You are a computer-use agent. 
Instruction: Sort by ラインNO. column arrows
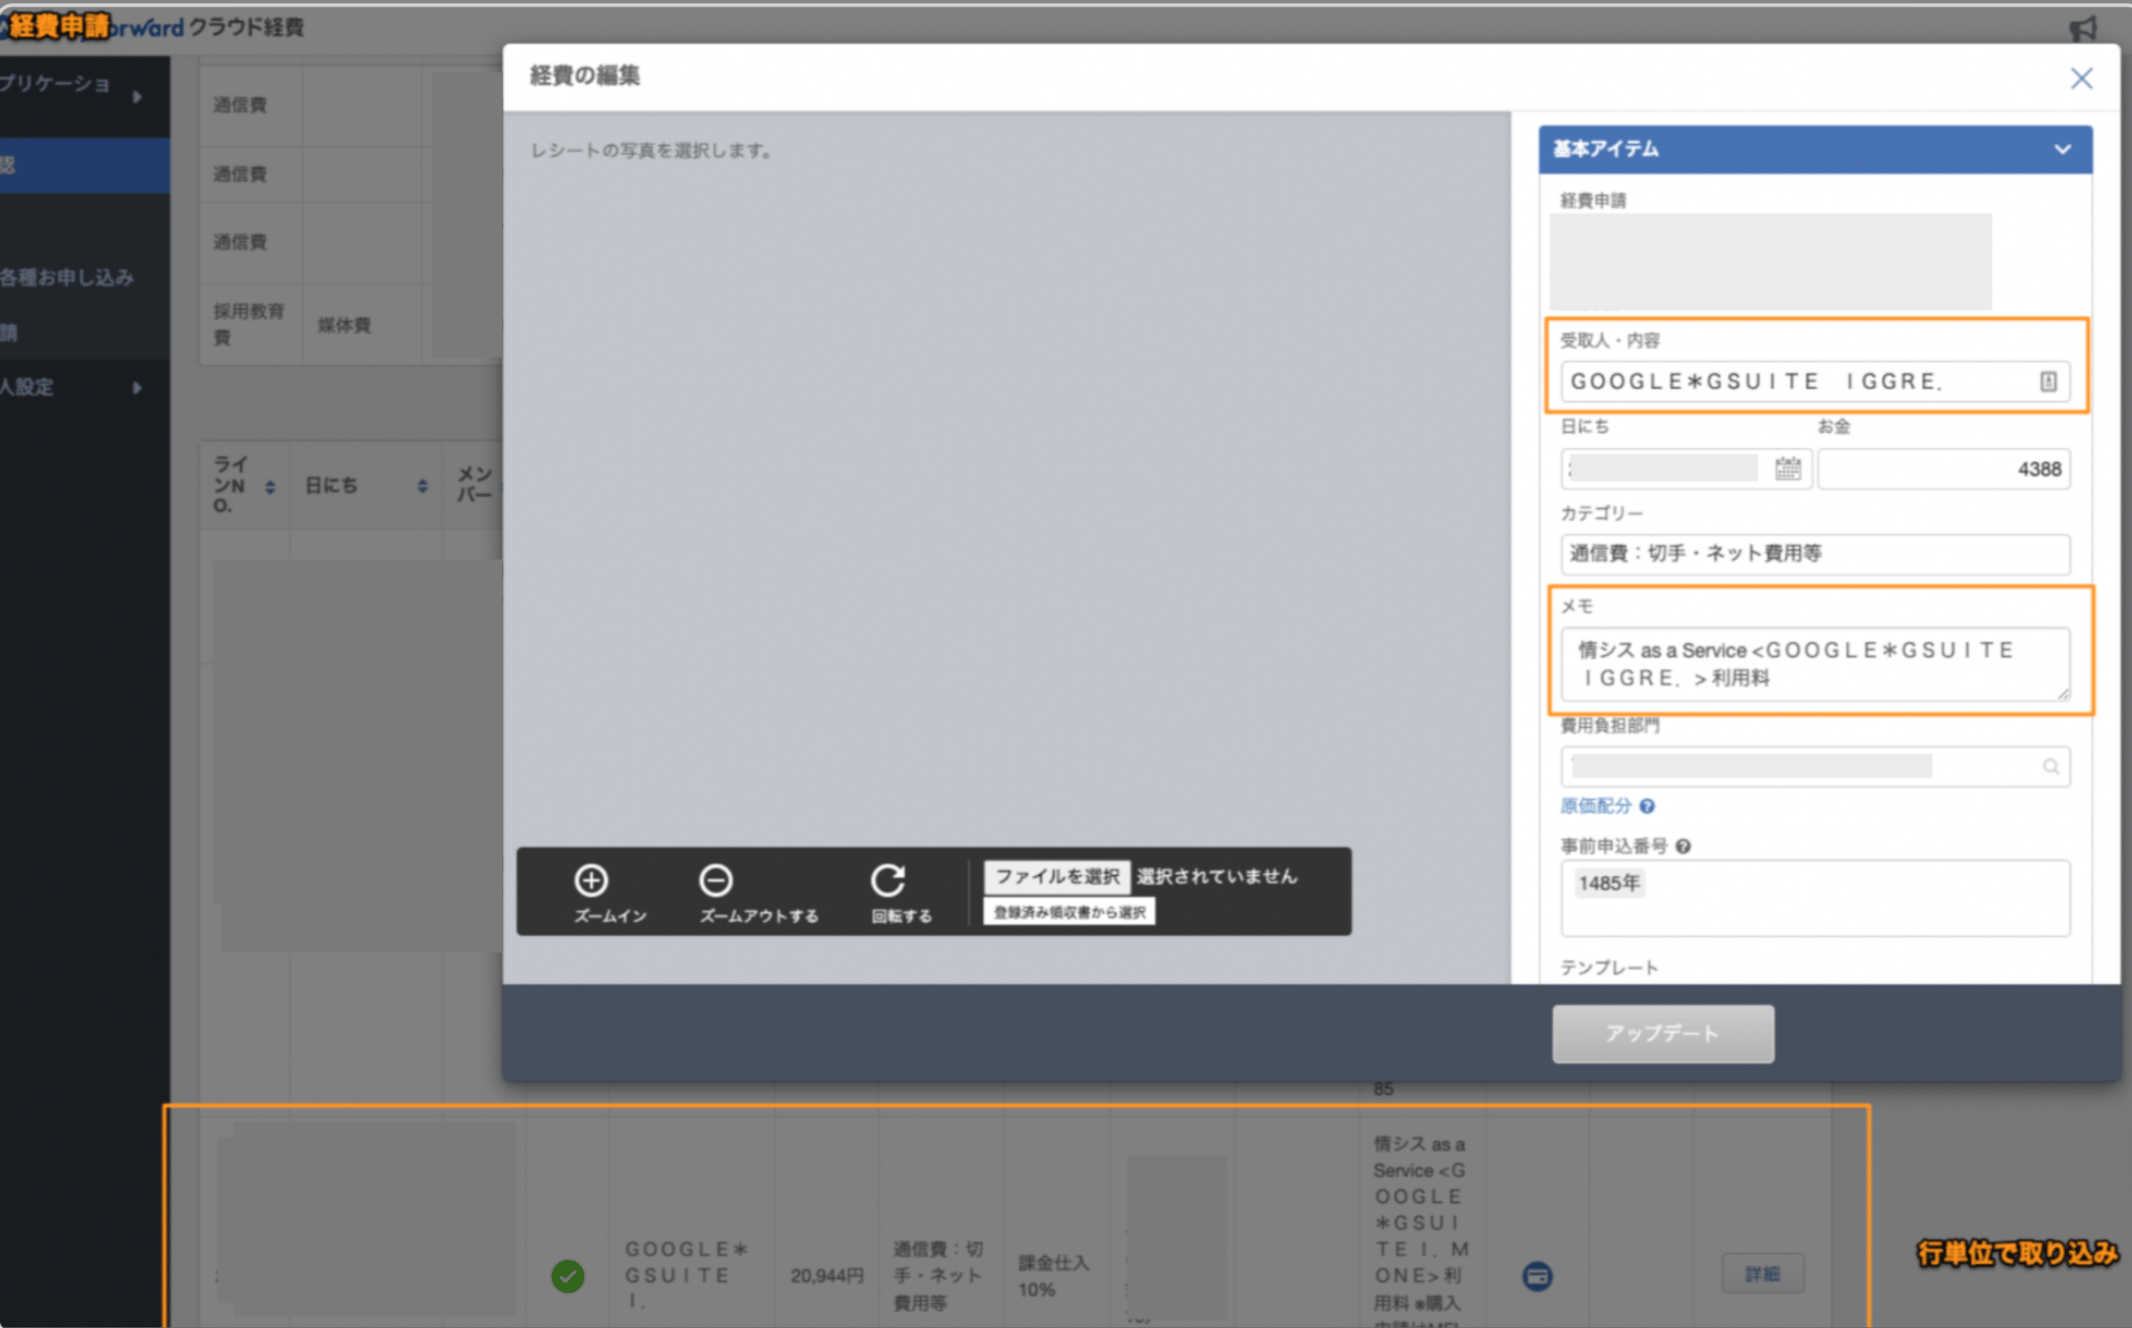pos(270,487)
